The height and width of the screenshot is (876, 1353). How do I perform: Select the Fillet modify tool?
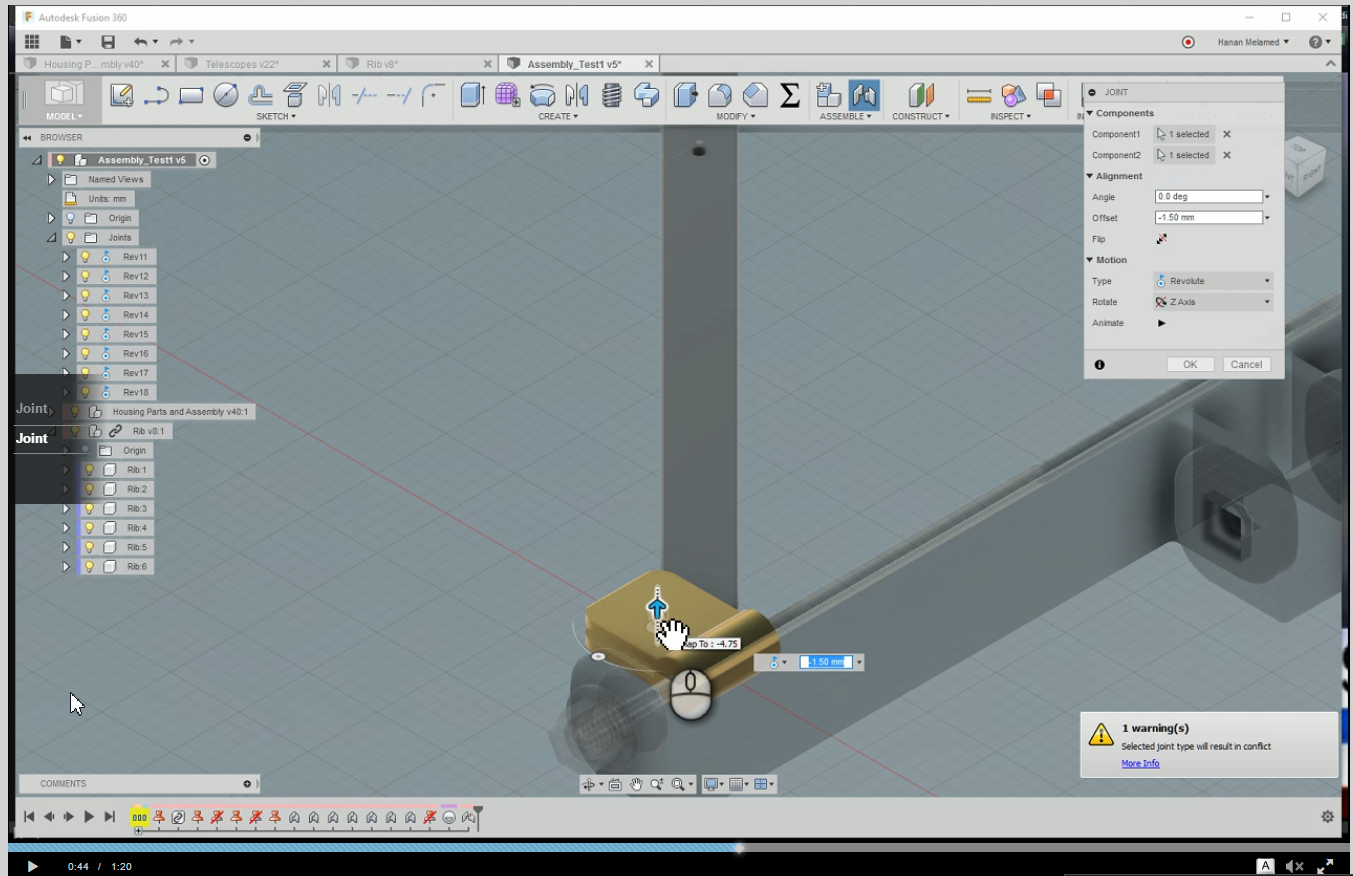click(720, 95)
